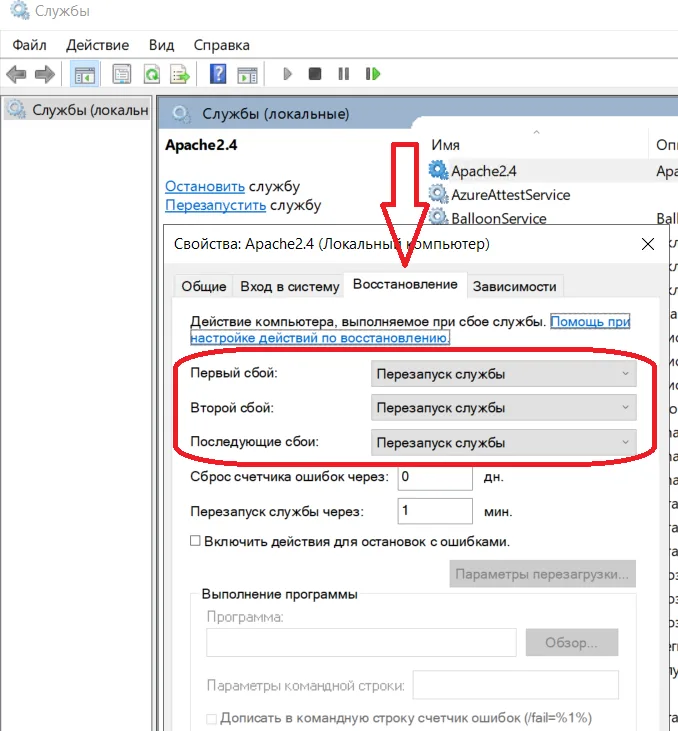Viewport: 678px width, 731px height.
Task: Open the 'Действие' menu
Action: 97,45
